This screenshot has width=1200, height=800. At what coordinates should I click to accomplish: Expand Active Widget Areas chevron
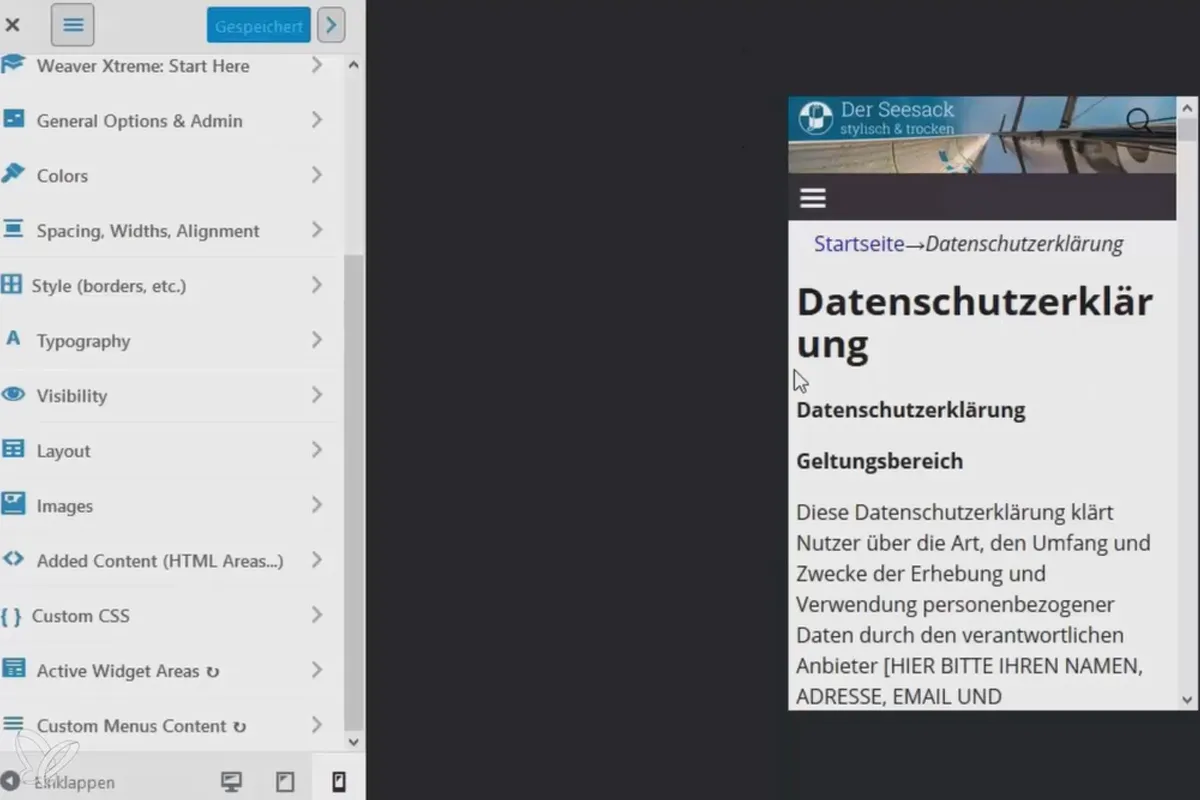[x=316, y=670]
